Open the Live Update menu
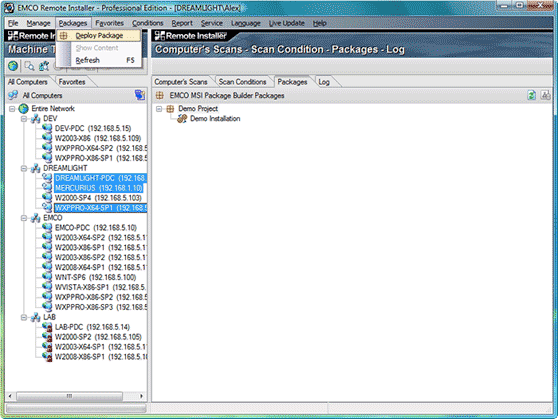The height and width of the screenshot is (419, 558). (286, 23)
